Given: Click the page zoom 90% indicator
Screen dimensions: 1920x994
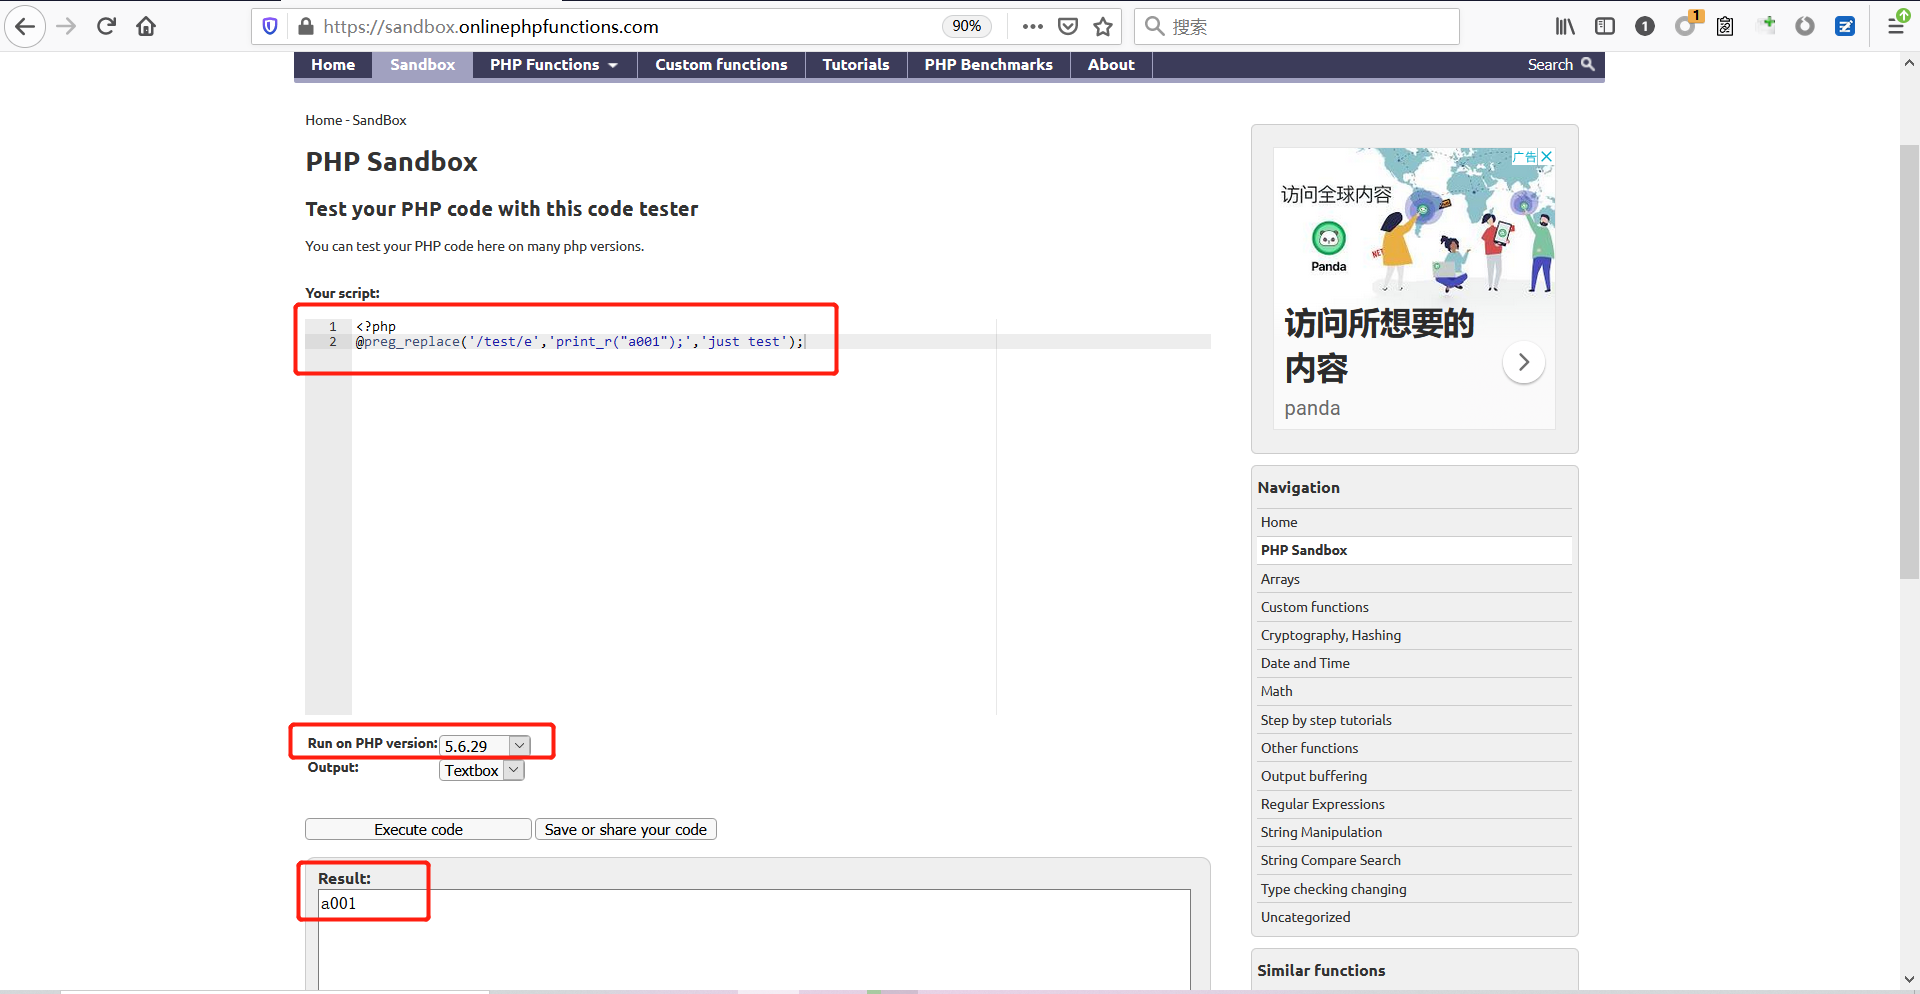Looking at the screenshot, I should tap(965, 26).
